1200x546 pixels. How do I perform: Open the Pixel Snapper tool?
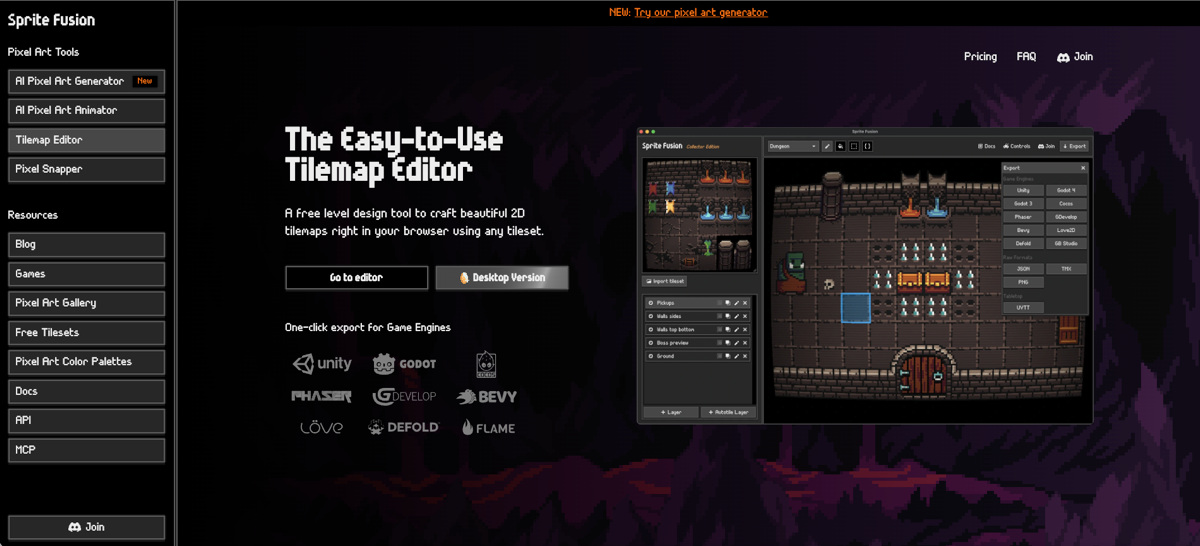coord(86,169)
